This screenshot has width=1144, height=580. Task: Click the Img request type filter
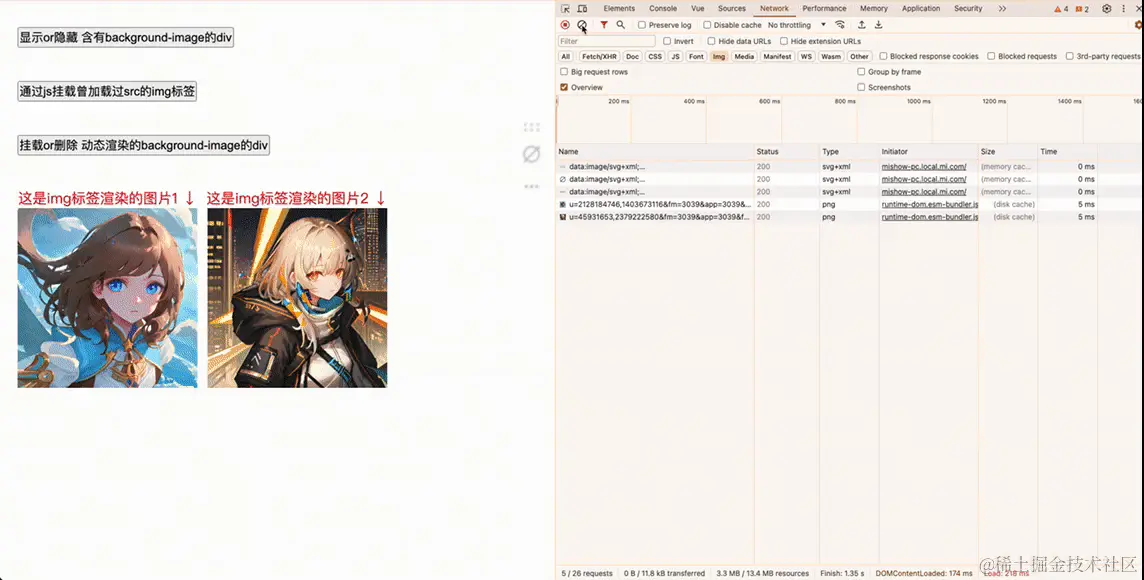719,57
